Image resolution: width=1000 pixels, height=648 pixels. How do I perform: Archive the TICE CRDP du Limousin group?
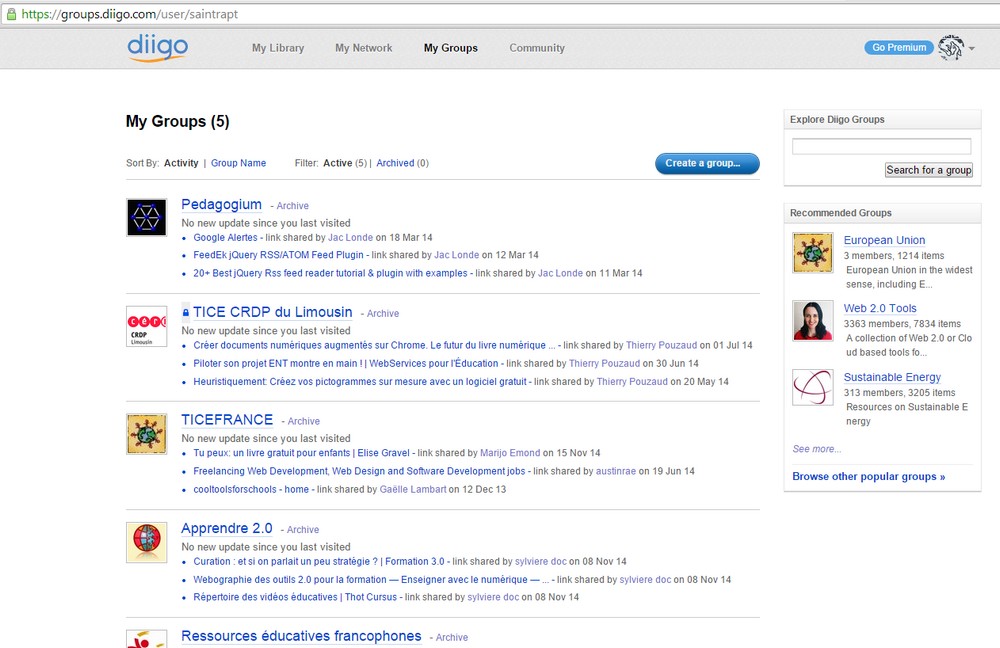pos(383,314)
